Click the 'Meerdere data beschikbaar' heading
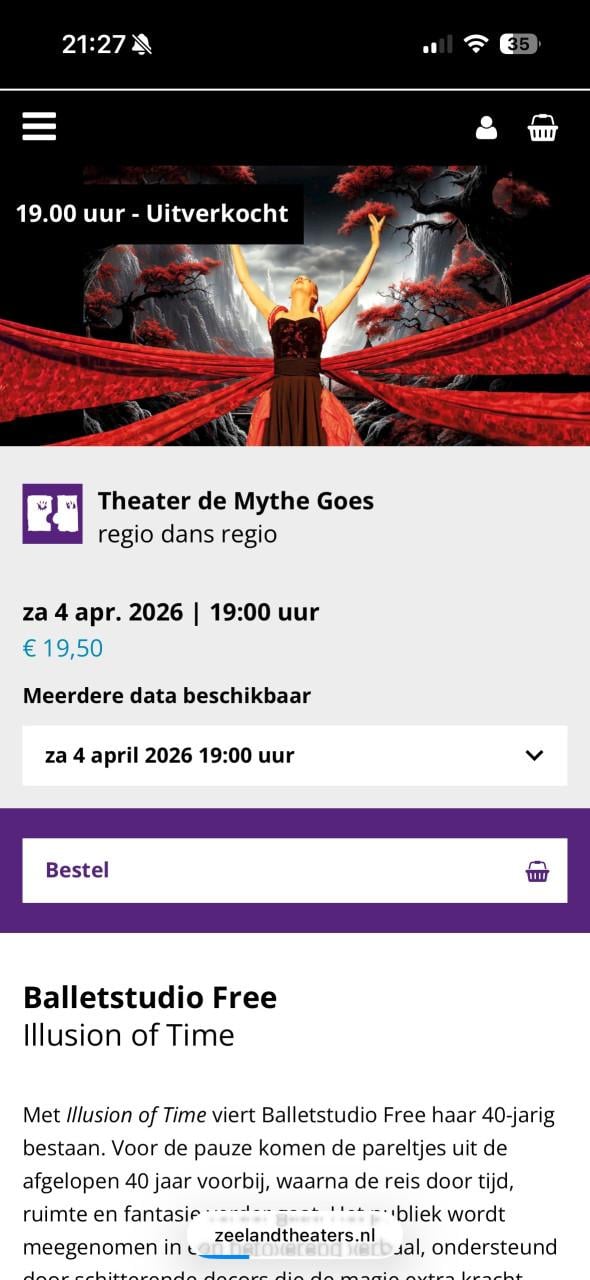Viewport: 590px width, 1280px height. [167, 695]
